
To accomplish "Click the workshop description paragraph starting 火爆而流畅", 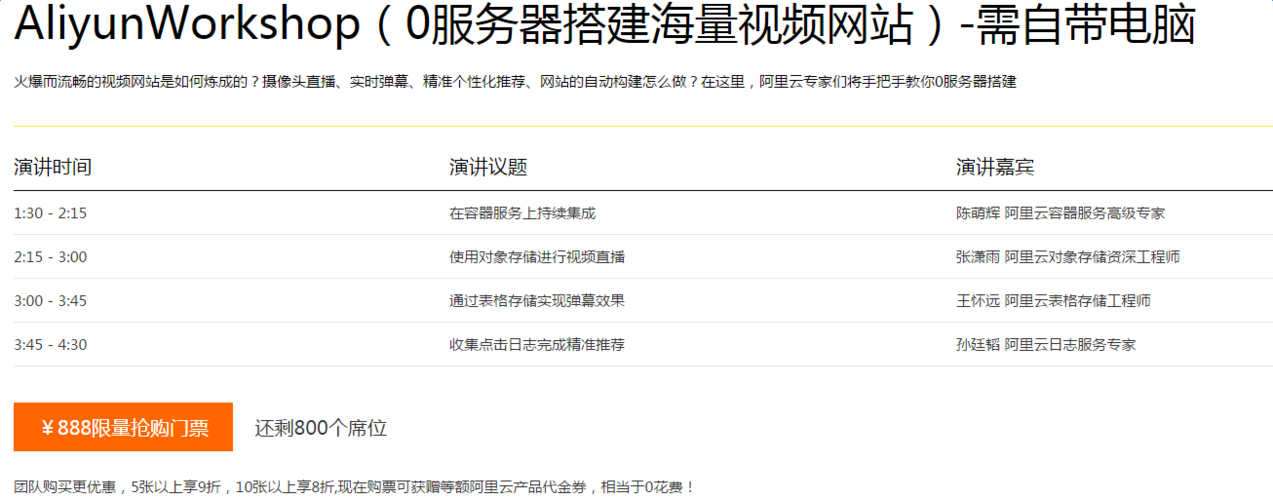I will (x=515, y=82).
